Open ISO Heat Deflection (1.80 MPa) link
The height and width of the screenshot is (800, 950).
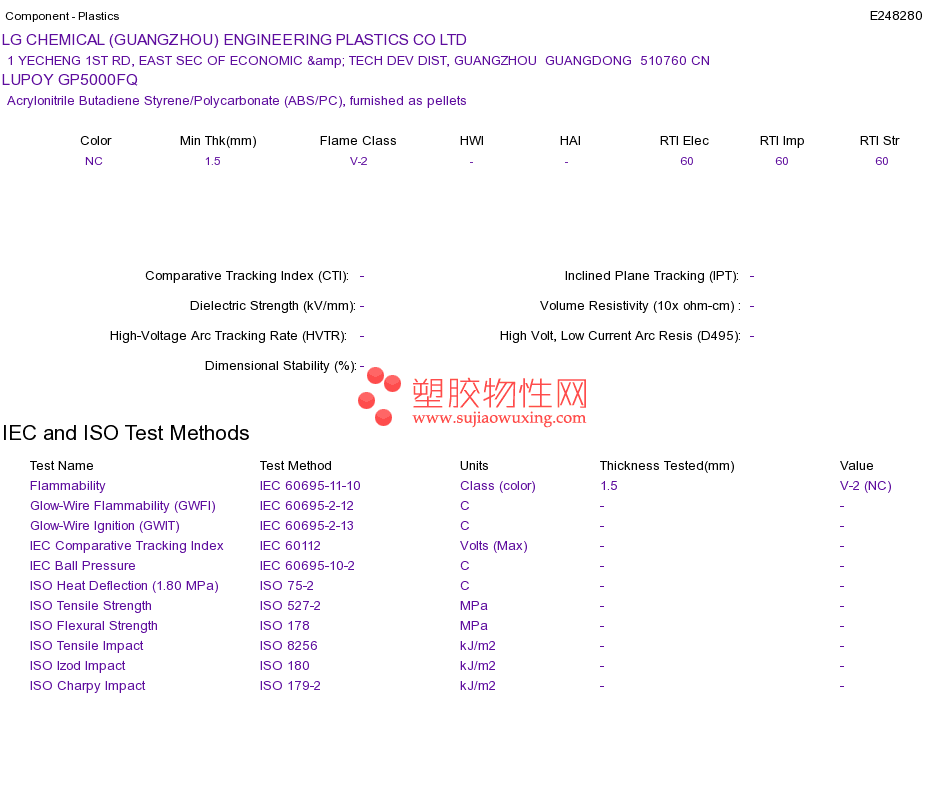coord(124,585)
